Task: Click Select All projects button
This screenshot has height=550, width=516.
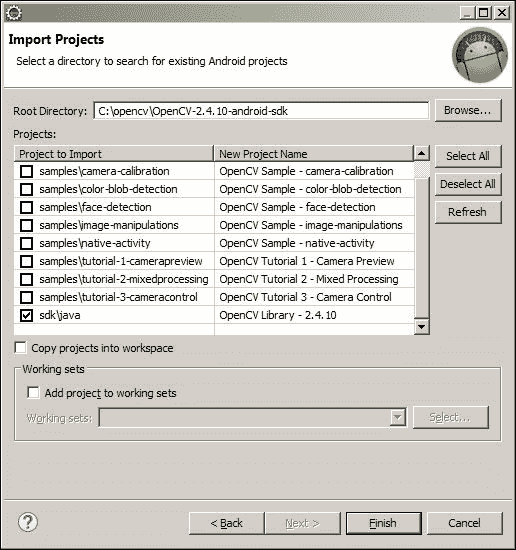Action: [x=468, y=156]
